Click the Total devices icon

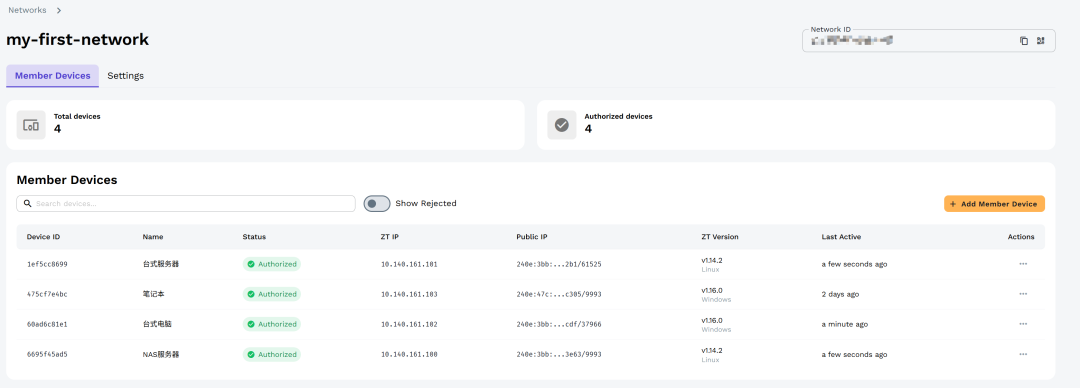point(31,125)
